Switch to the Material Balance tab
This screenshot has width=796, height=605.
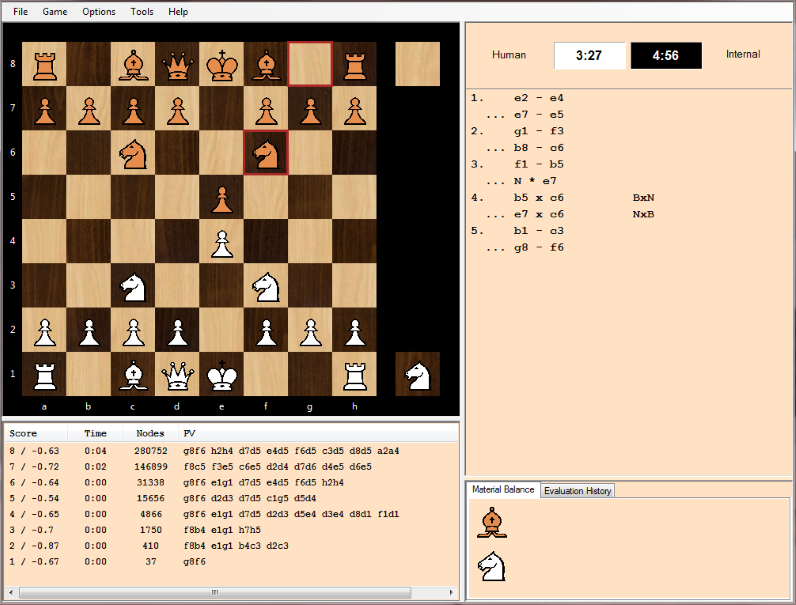(503, 489)
